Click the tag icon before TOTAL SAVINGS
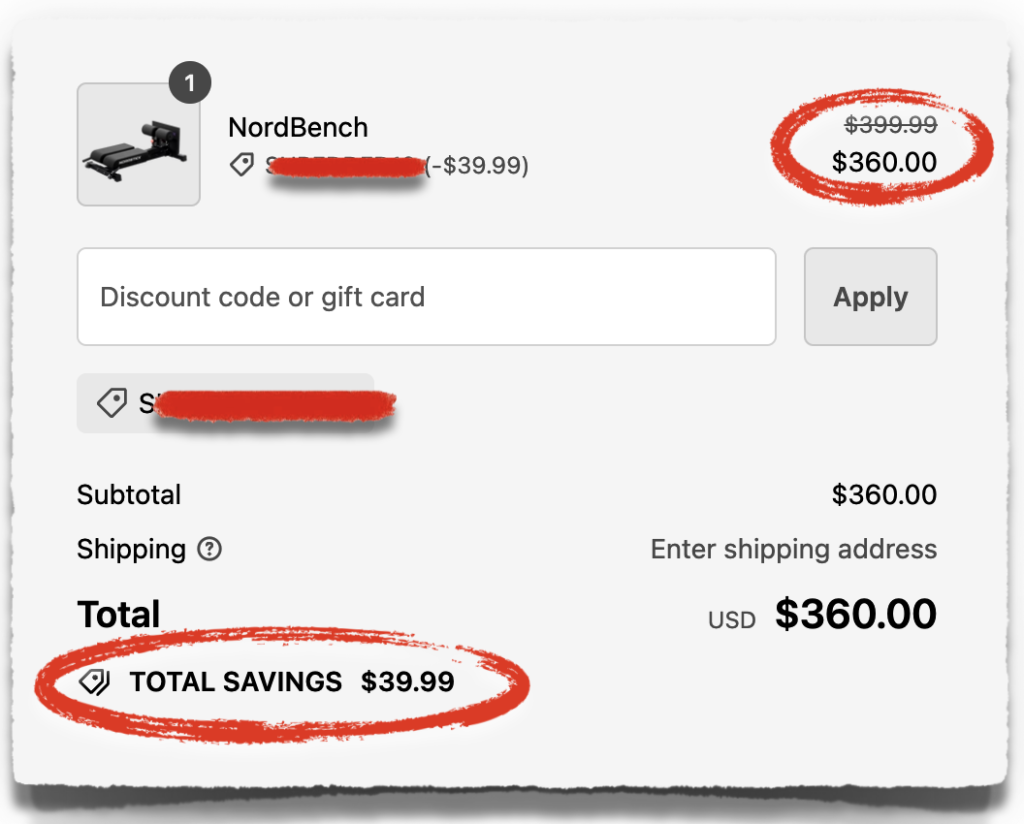This screenshot has width=1024, height=824. click(x=95, y=682)
